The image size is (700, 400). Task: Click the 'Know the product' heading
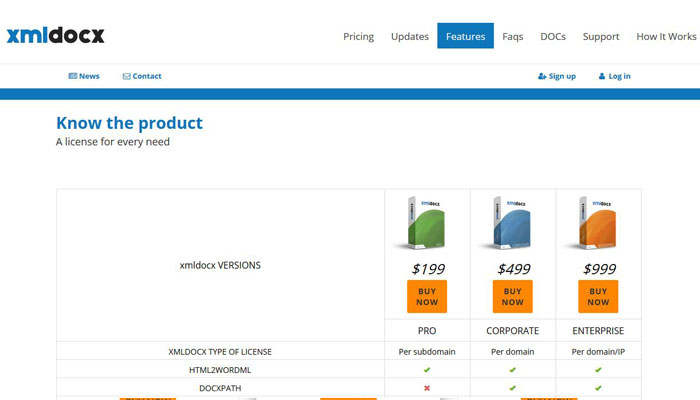coord(129,123)
